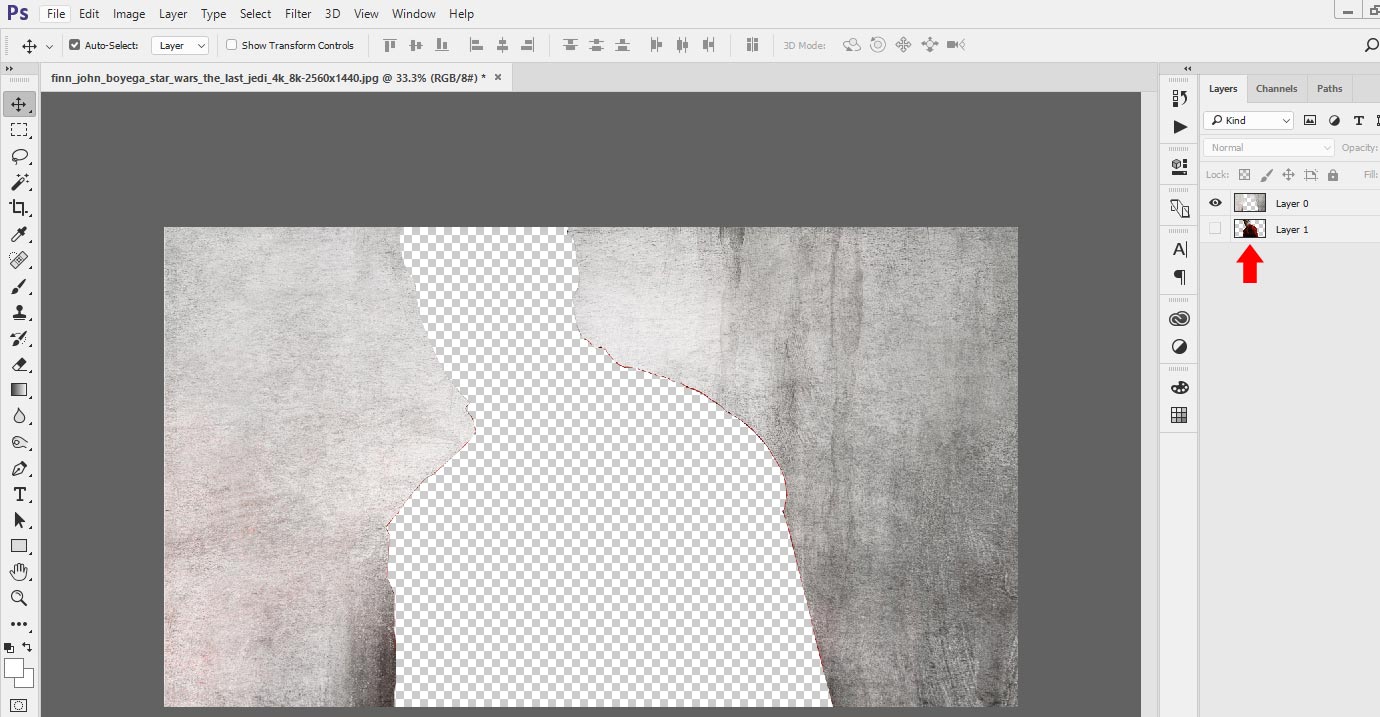Select the Zoom tool
1380x717 pixels.
19,598
